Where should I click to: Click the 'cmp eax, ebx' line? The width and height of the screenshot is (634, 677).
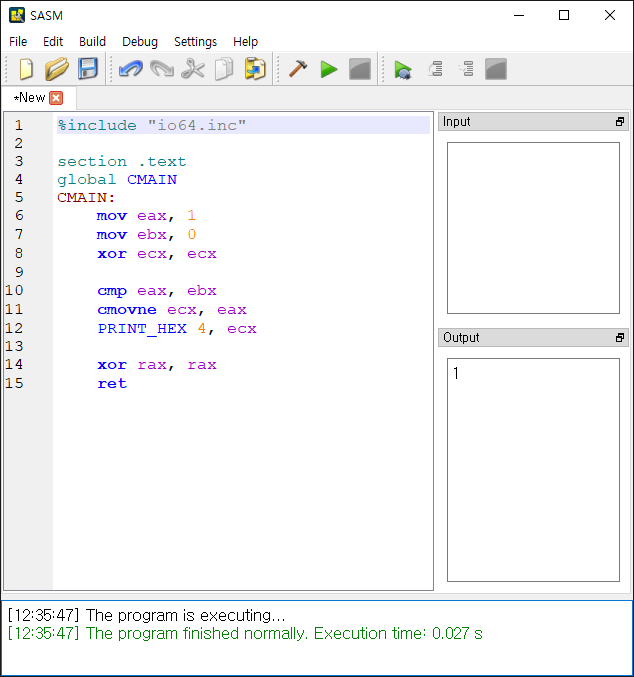click(x=157, y=291)
